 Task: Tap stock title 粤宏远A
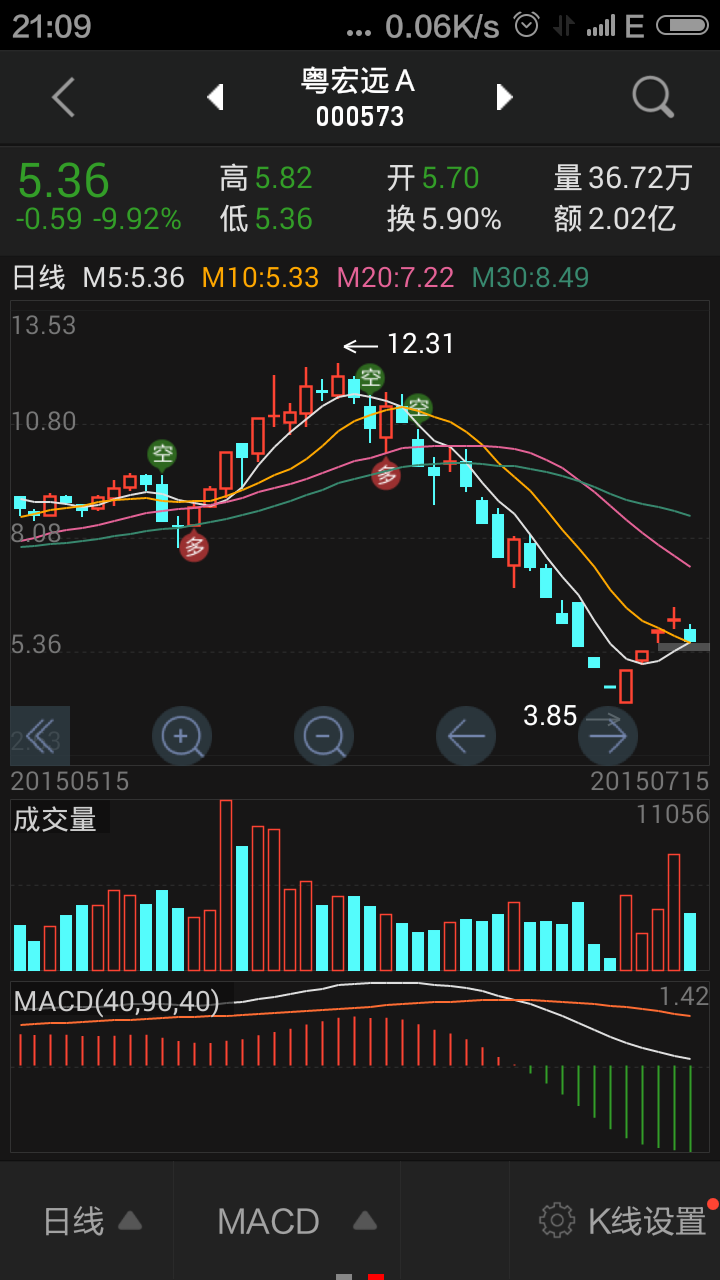(x=359, y=81)
